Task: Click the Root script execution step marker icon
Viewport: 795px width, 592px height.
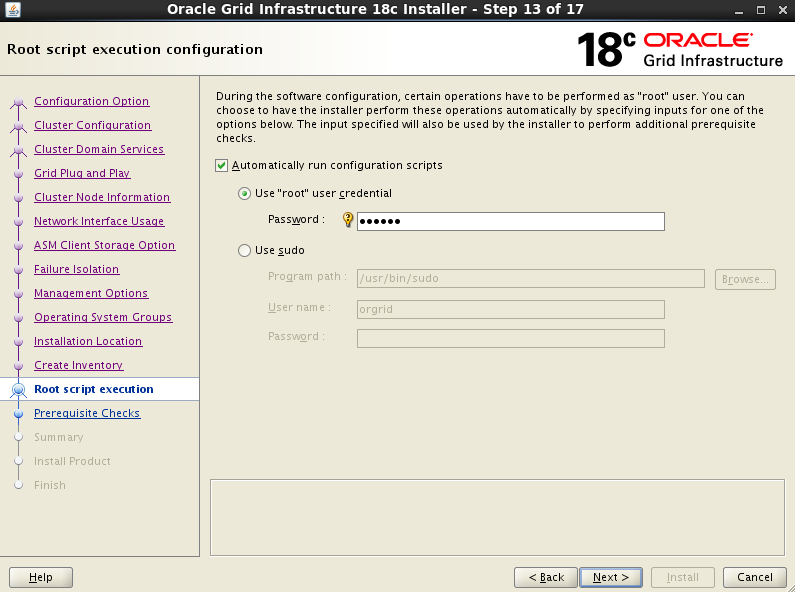Action: (x=19, y=389)
